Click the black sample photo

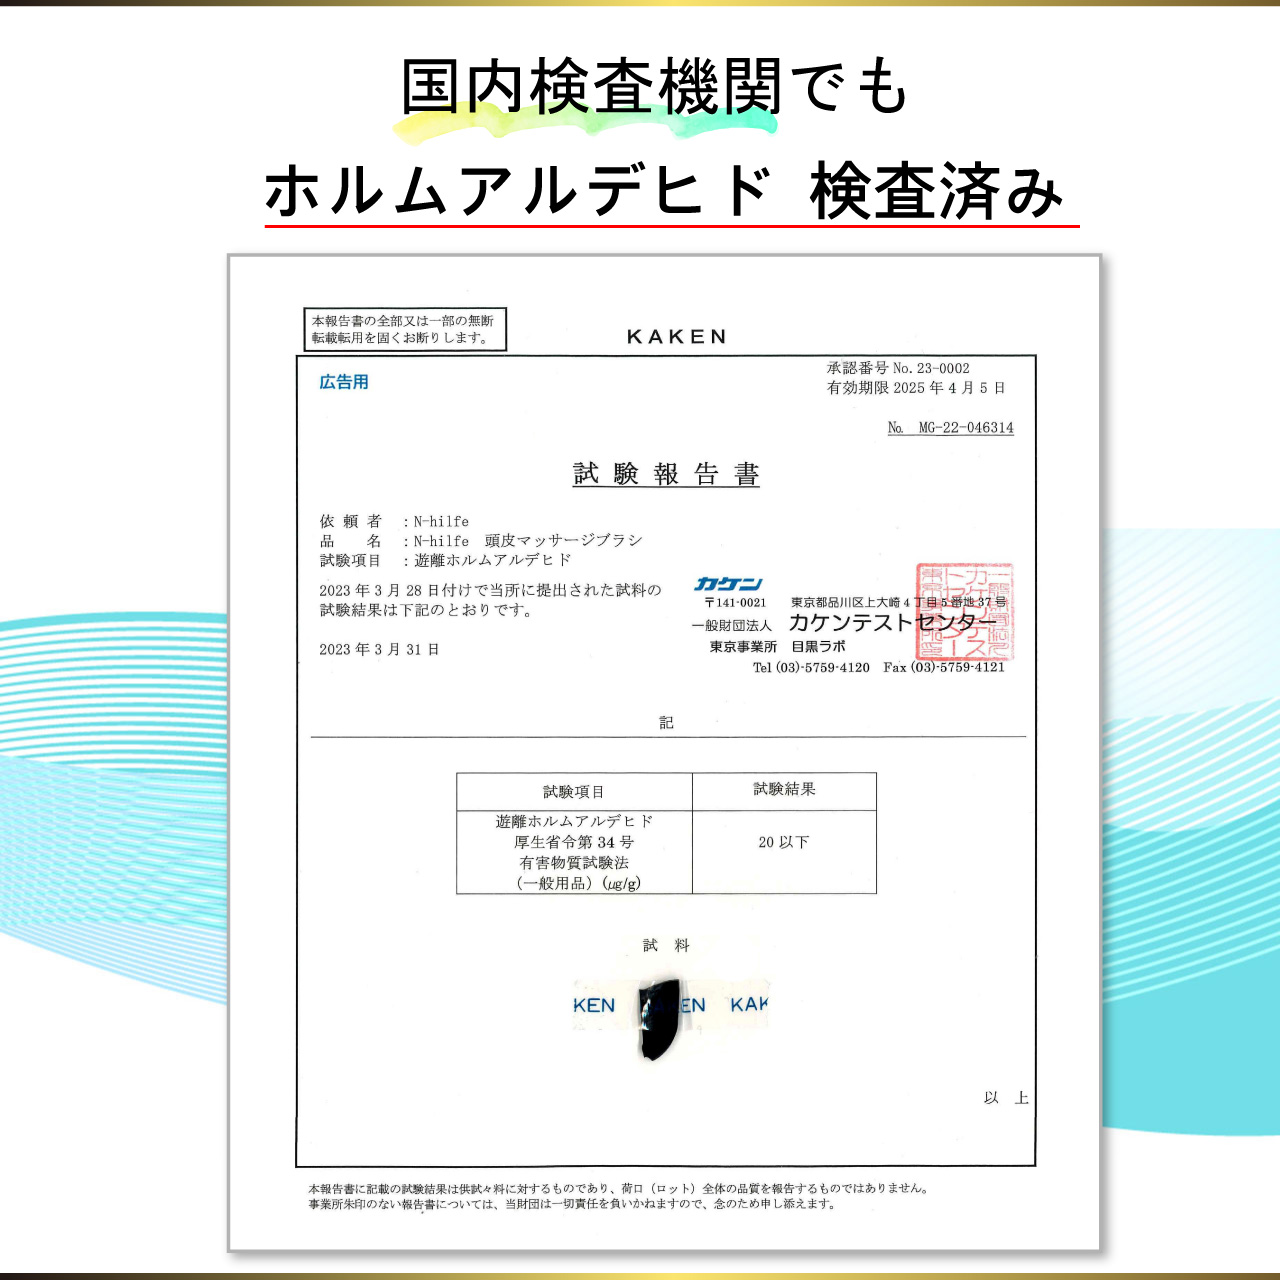click(x=657, y=1018)
